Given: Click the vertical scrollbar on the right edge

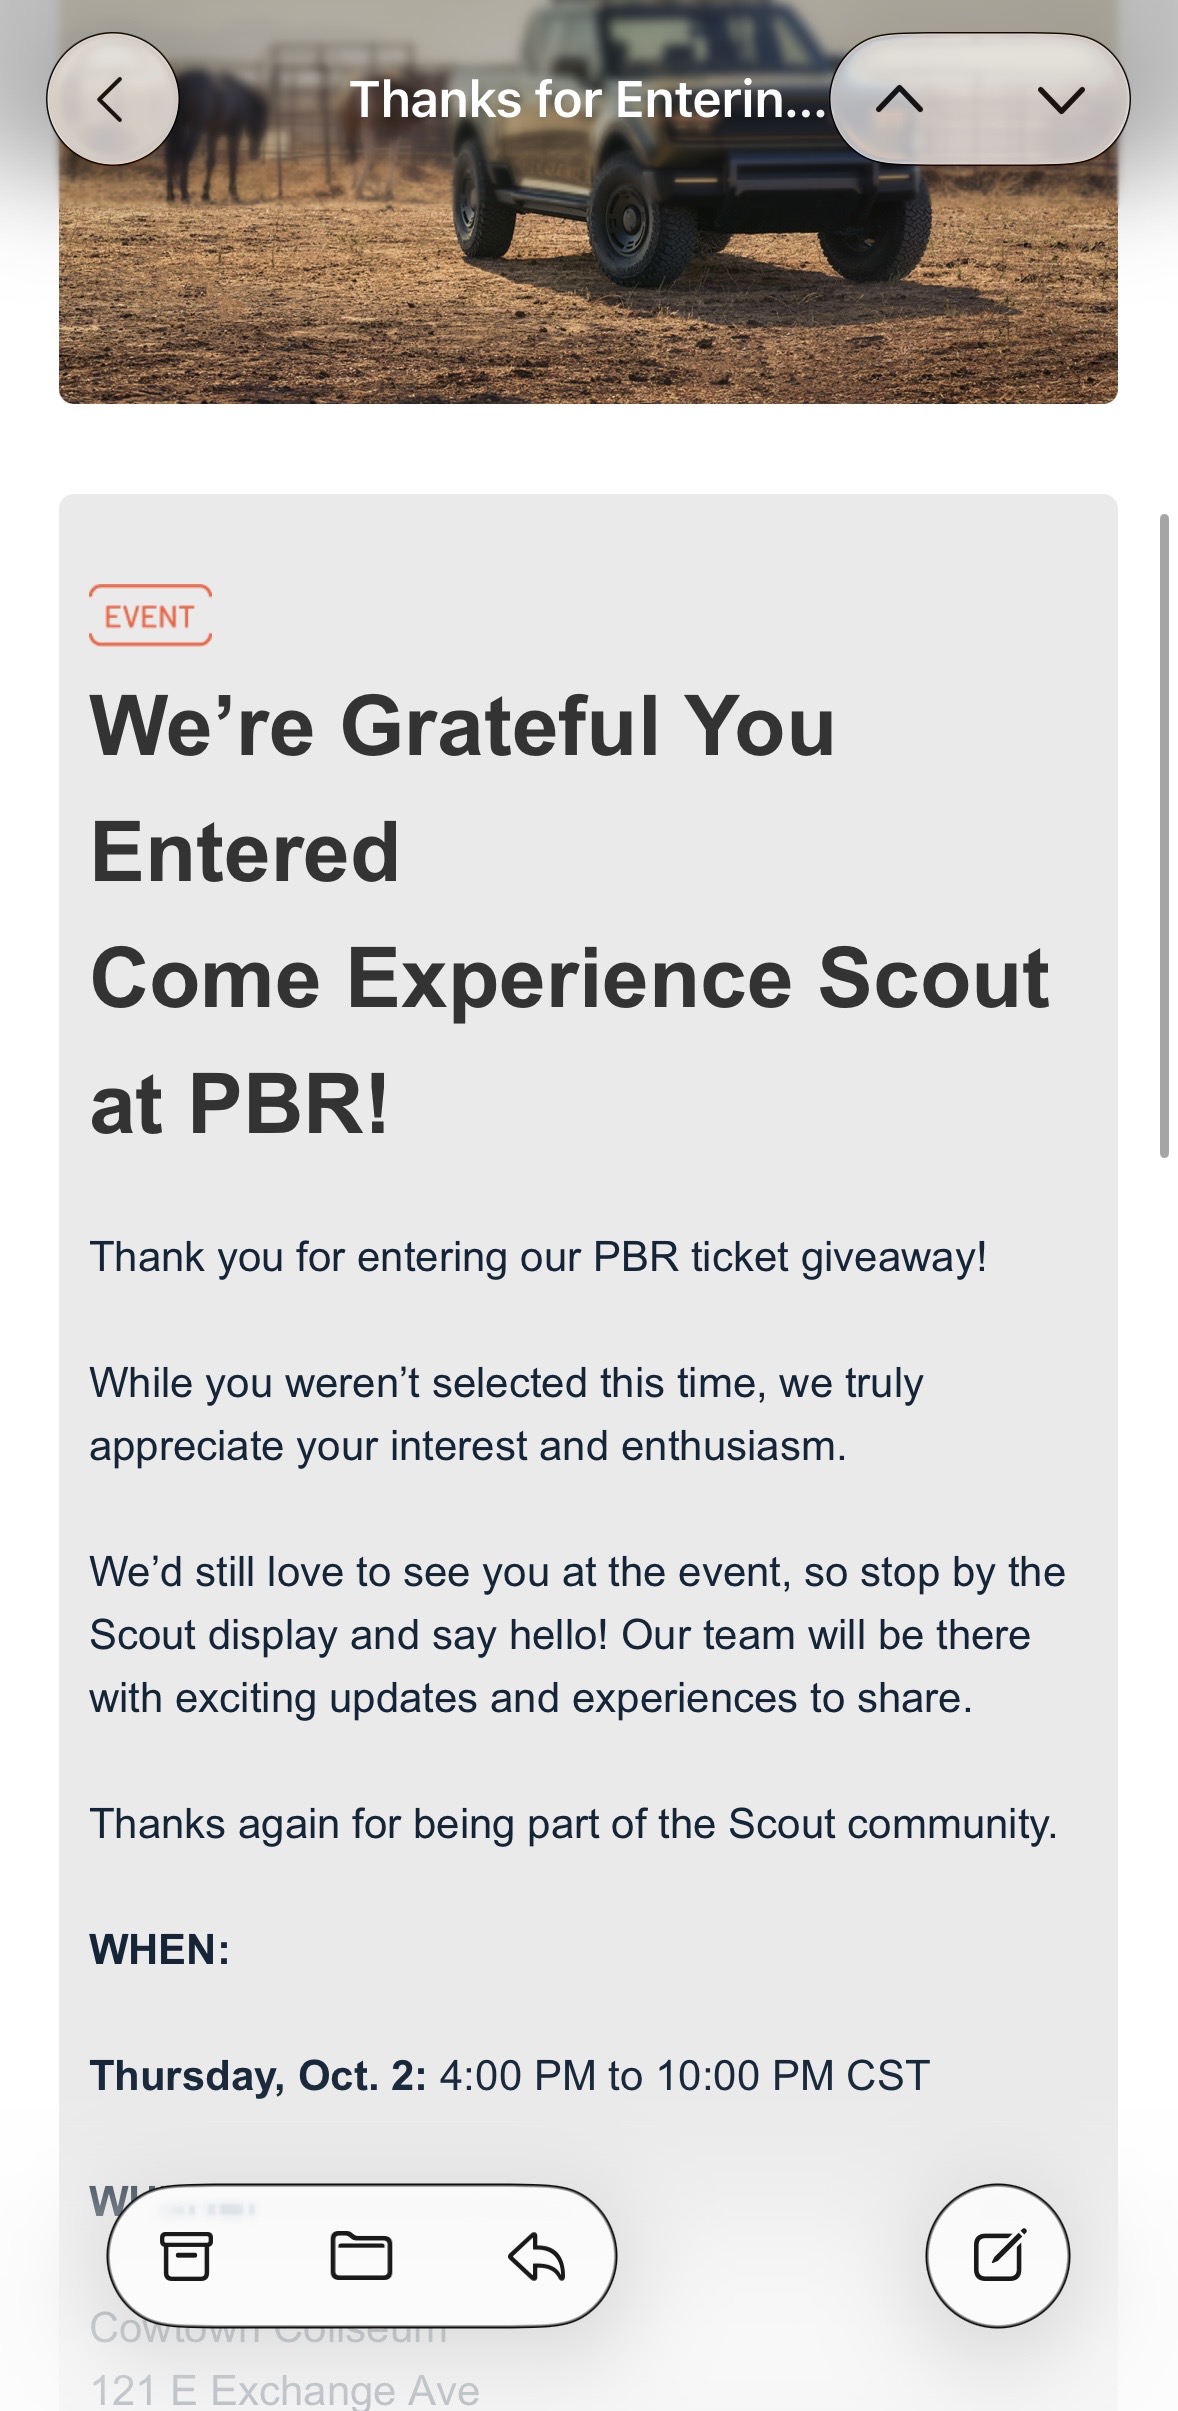Looking at the screenshot, I should point(1164,835).
